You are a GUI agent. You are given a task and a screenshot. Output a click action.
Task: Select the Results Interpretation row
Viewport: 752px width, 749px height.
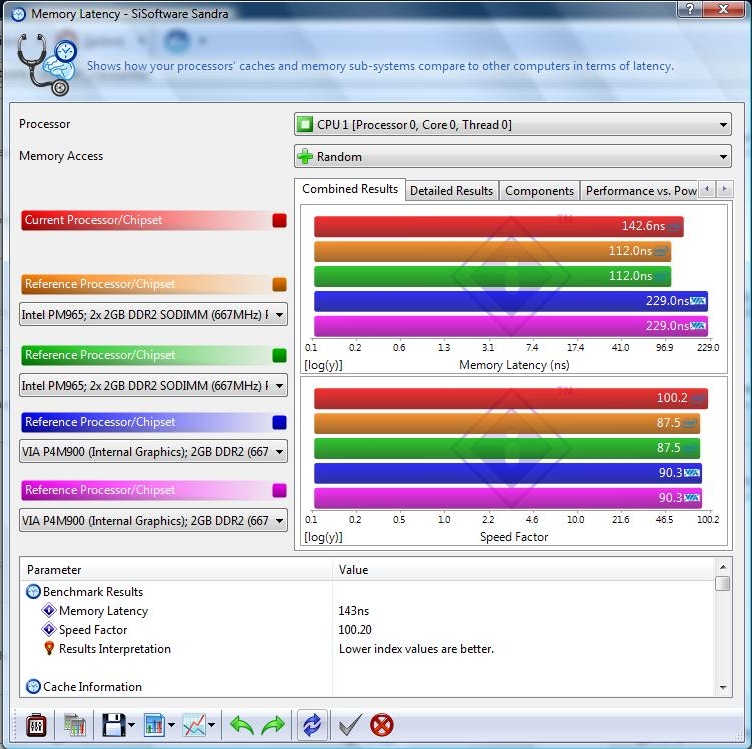tap(367, 648)
